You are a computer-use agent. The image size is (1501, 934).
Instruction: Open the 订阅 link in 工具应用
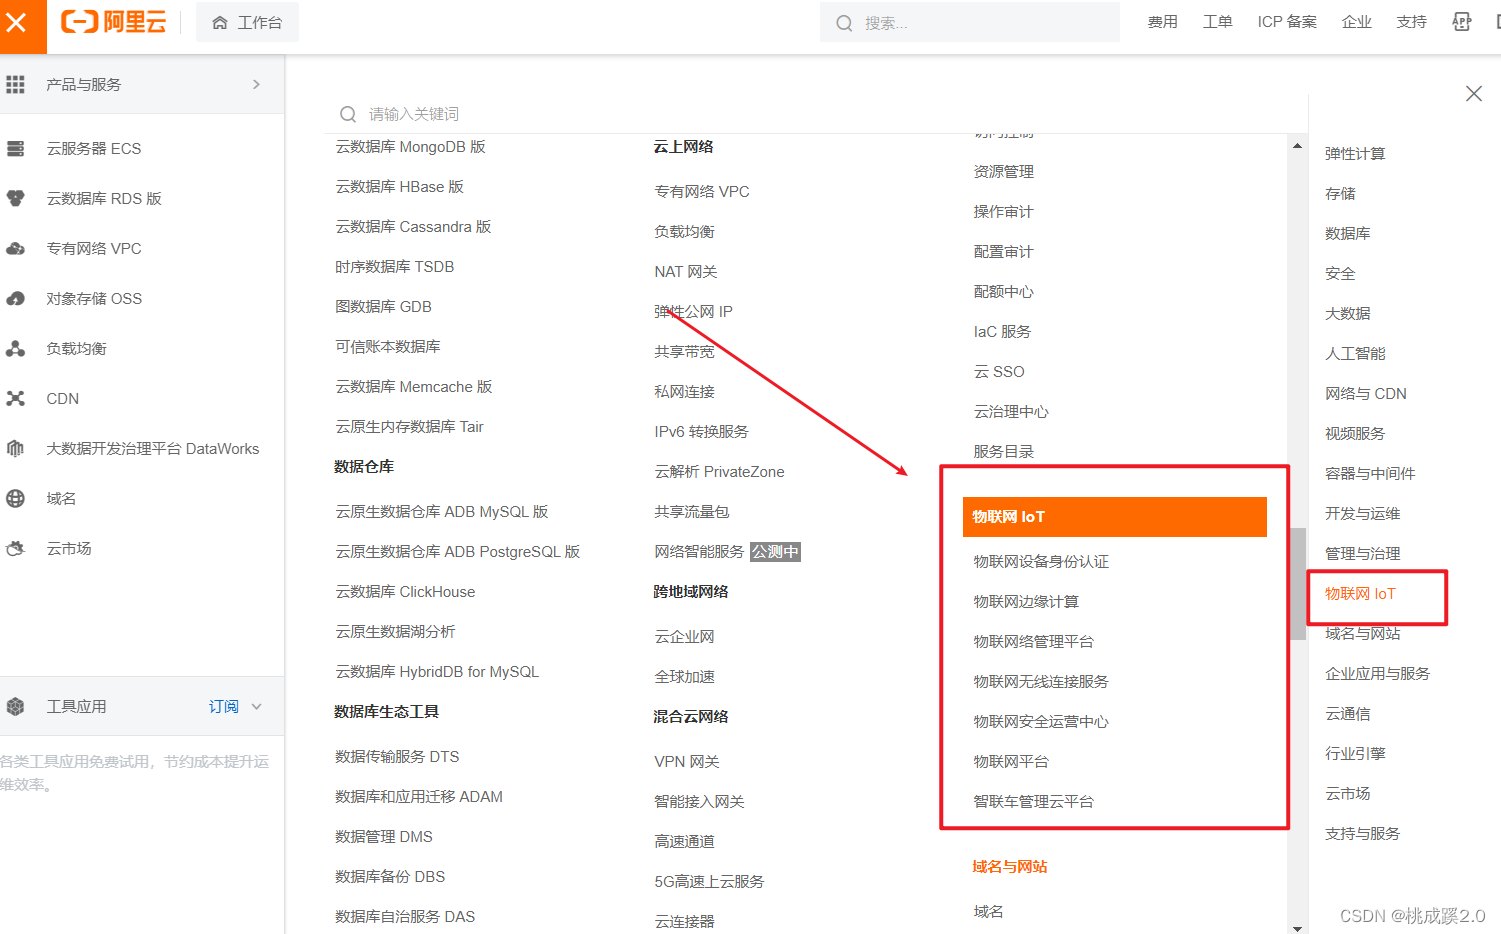tap(224, 707)
